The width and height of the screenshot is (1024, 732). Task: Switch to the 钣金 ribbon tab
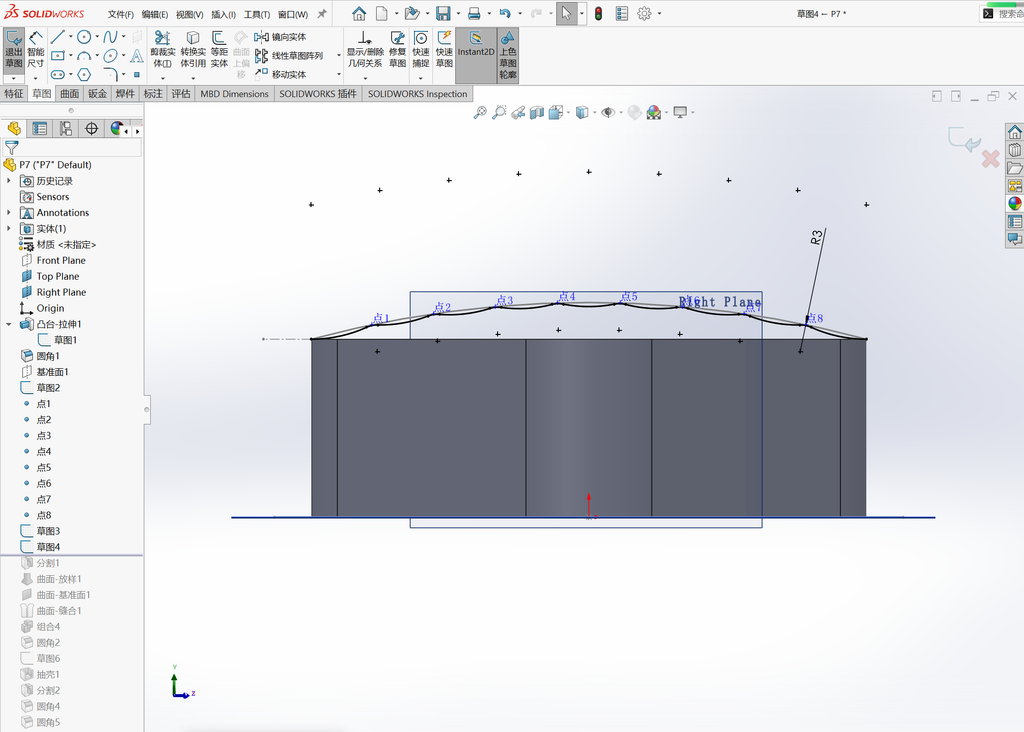click(97, 93)
